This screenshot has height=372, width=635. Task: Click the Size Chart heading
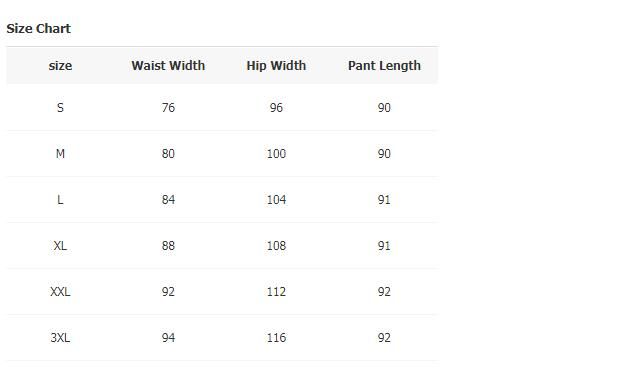pos(38,28)
